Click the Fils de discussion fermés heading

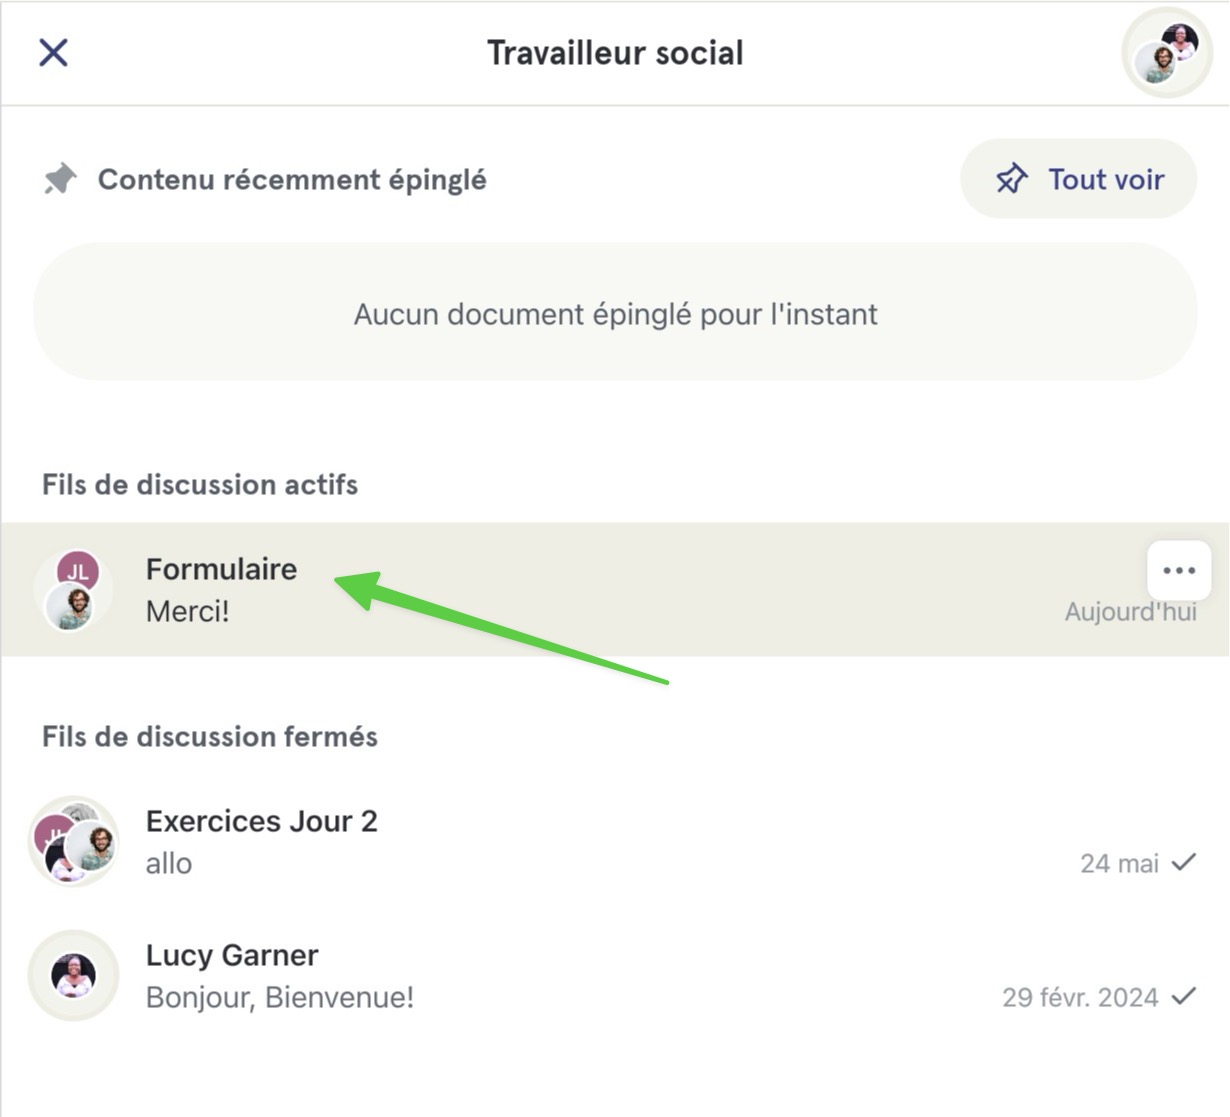[x=209, y=736]
